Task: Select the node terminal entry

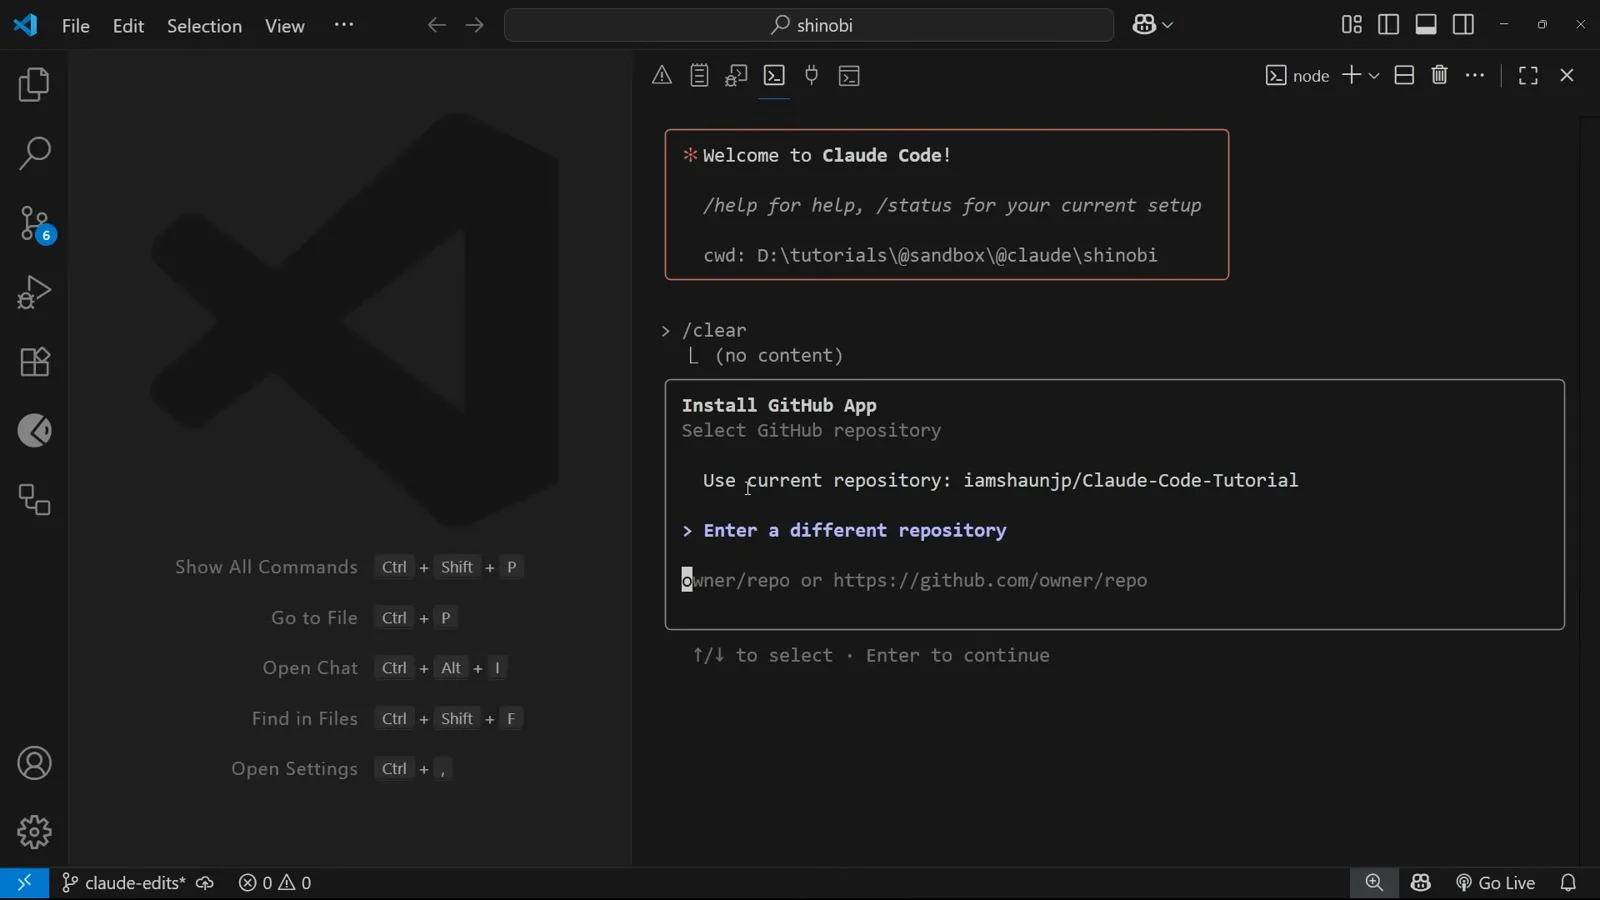Action: click(x=1297, y=76)
